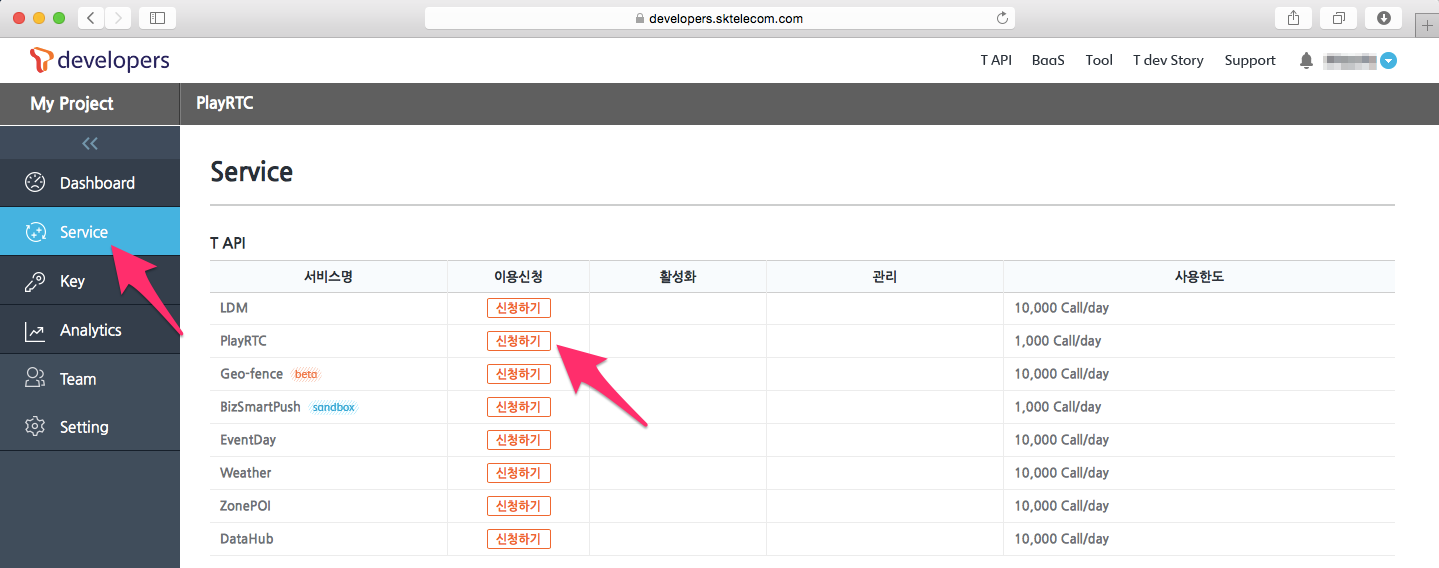This screenshot has height=568, width=1439.
Task: Open T dev Story menu
Action: (1168, 60)
